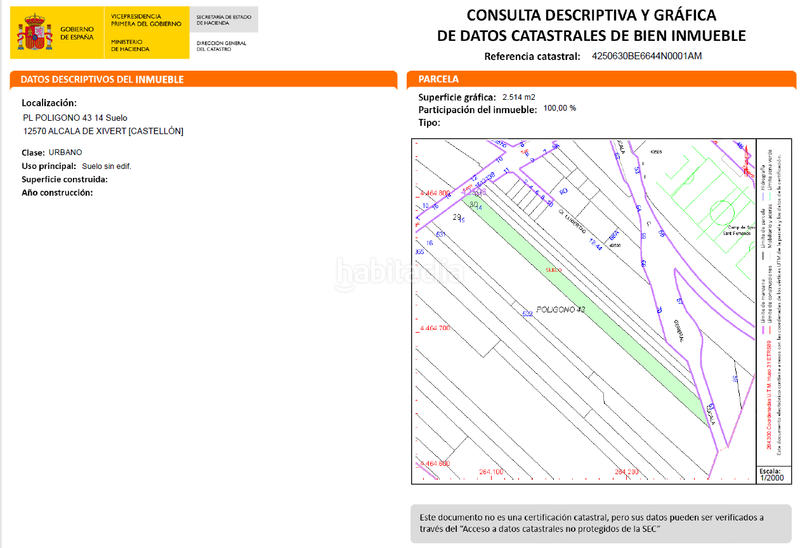Click the habitaclia watermark on the map

pyautogui.click(x=398, y=270)
